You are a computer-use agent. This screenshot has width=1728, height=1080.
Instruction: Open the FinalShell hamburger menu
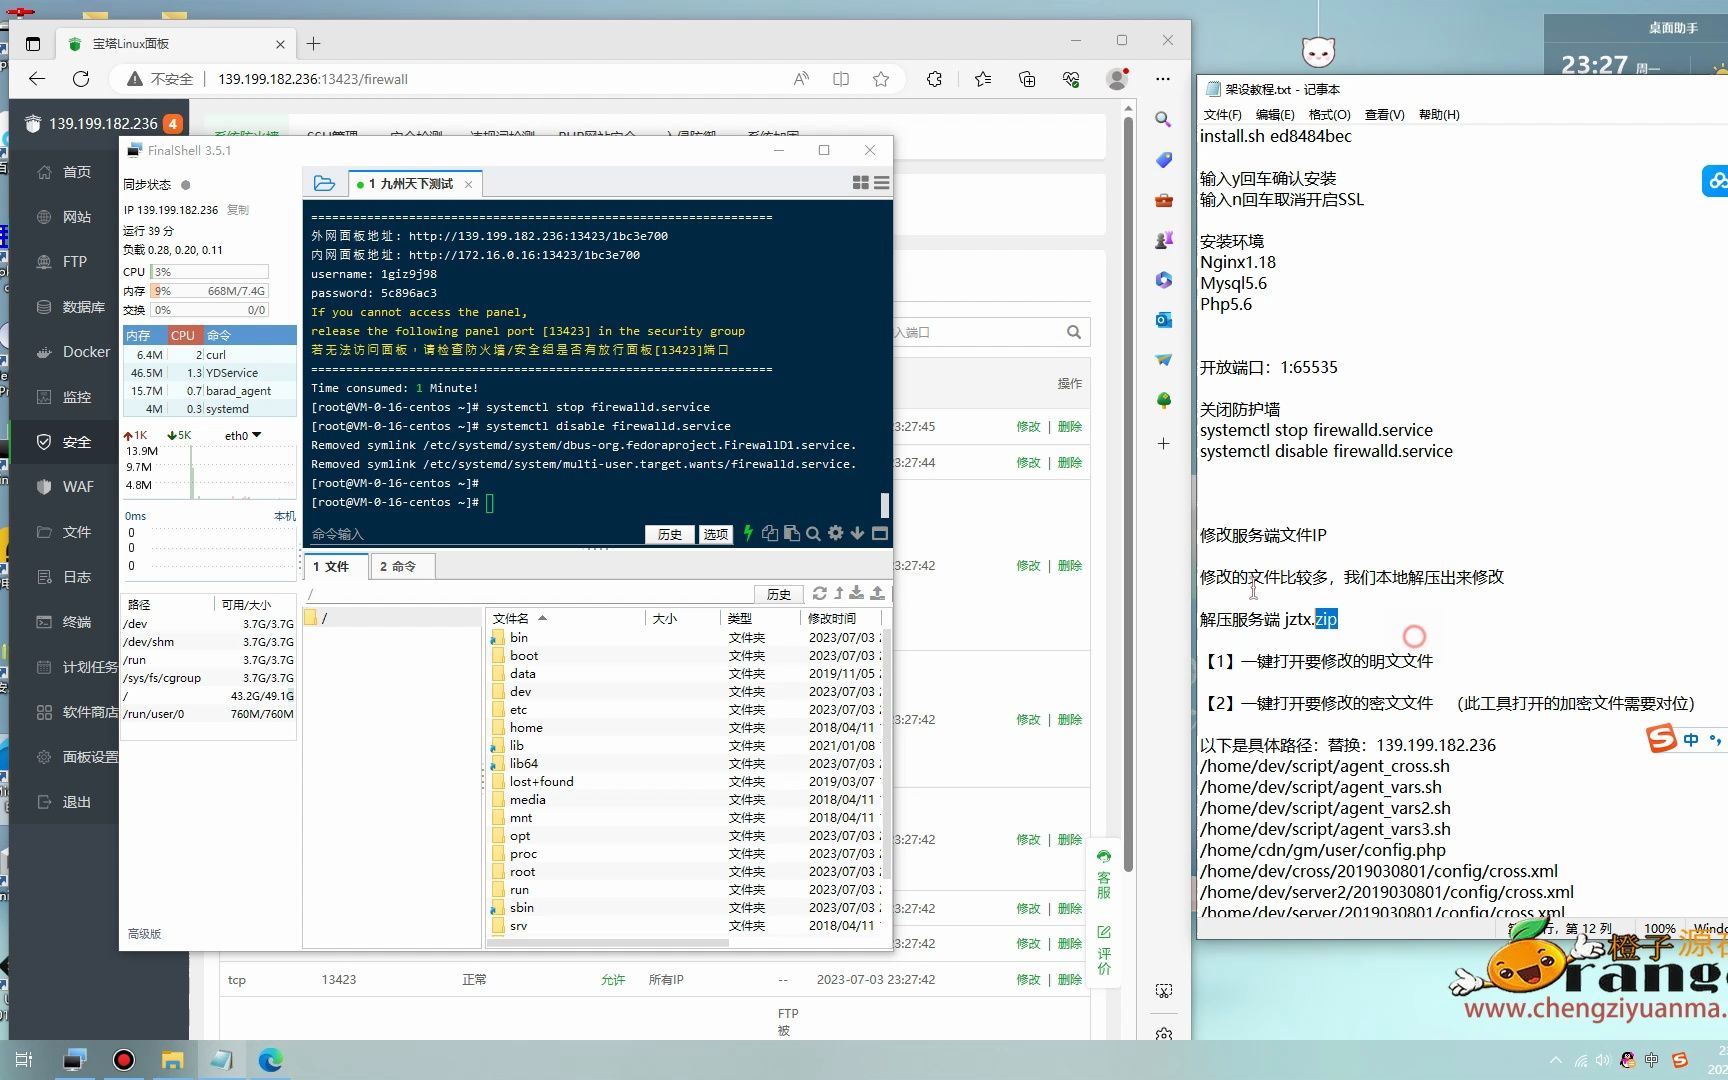coord(881,183)
